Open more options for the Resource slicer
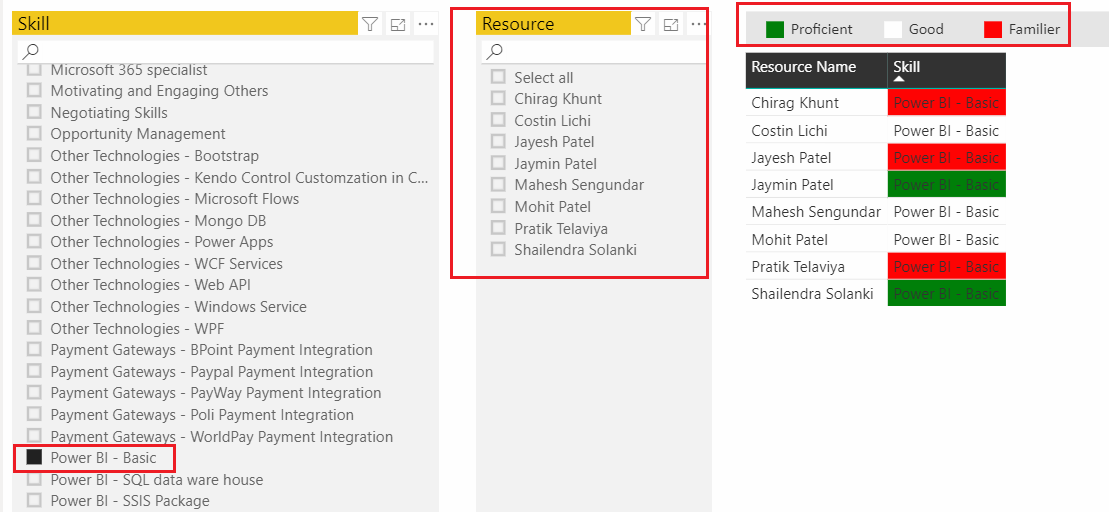Viewport: 1109px width, 512px height. tap(697, 25)
